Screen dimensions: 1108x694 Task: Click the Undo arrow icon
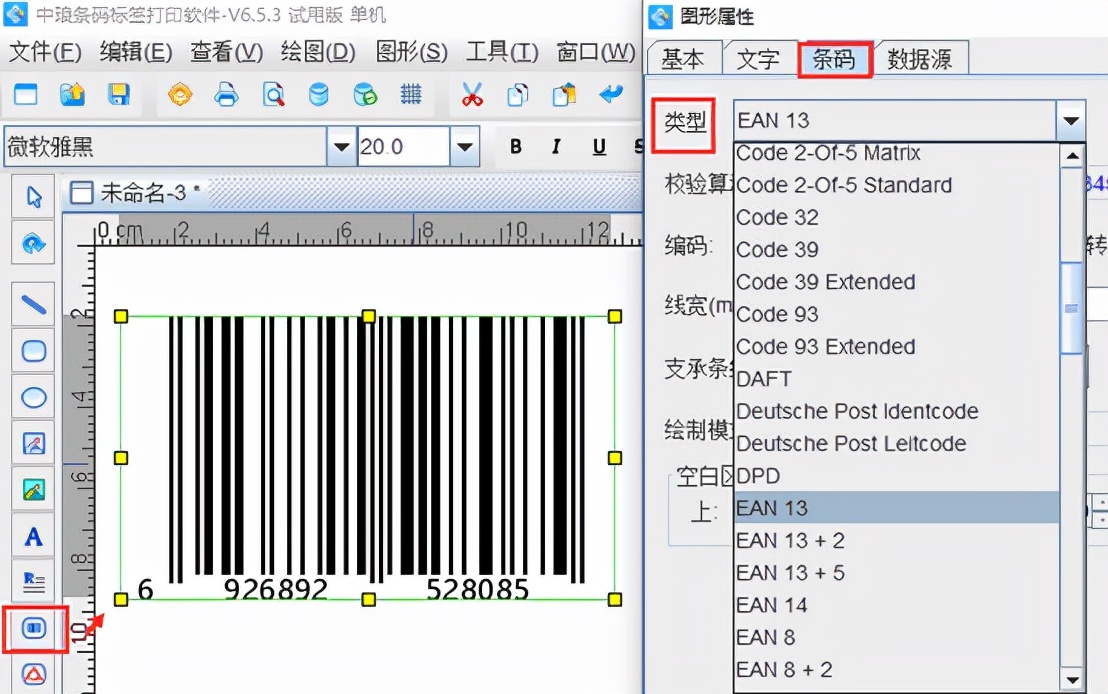(611, 94)
